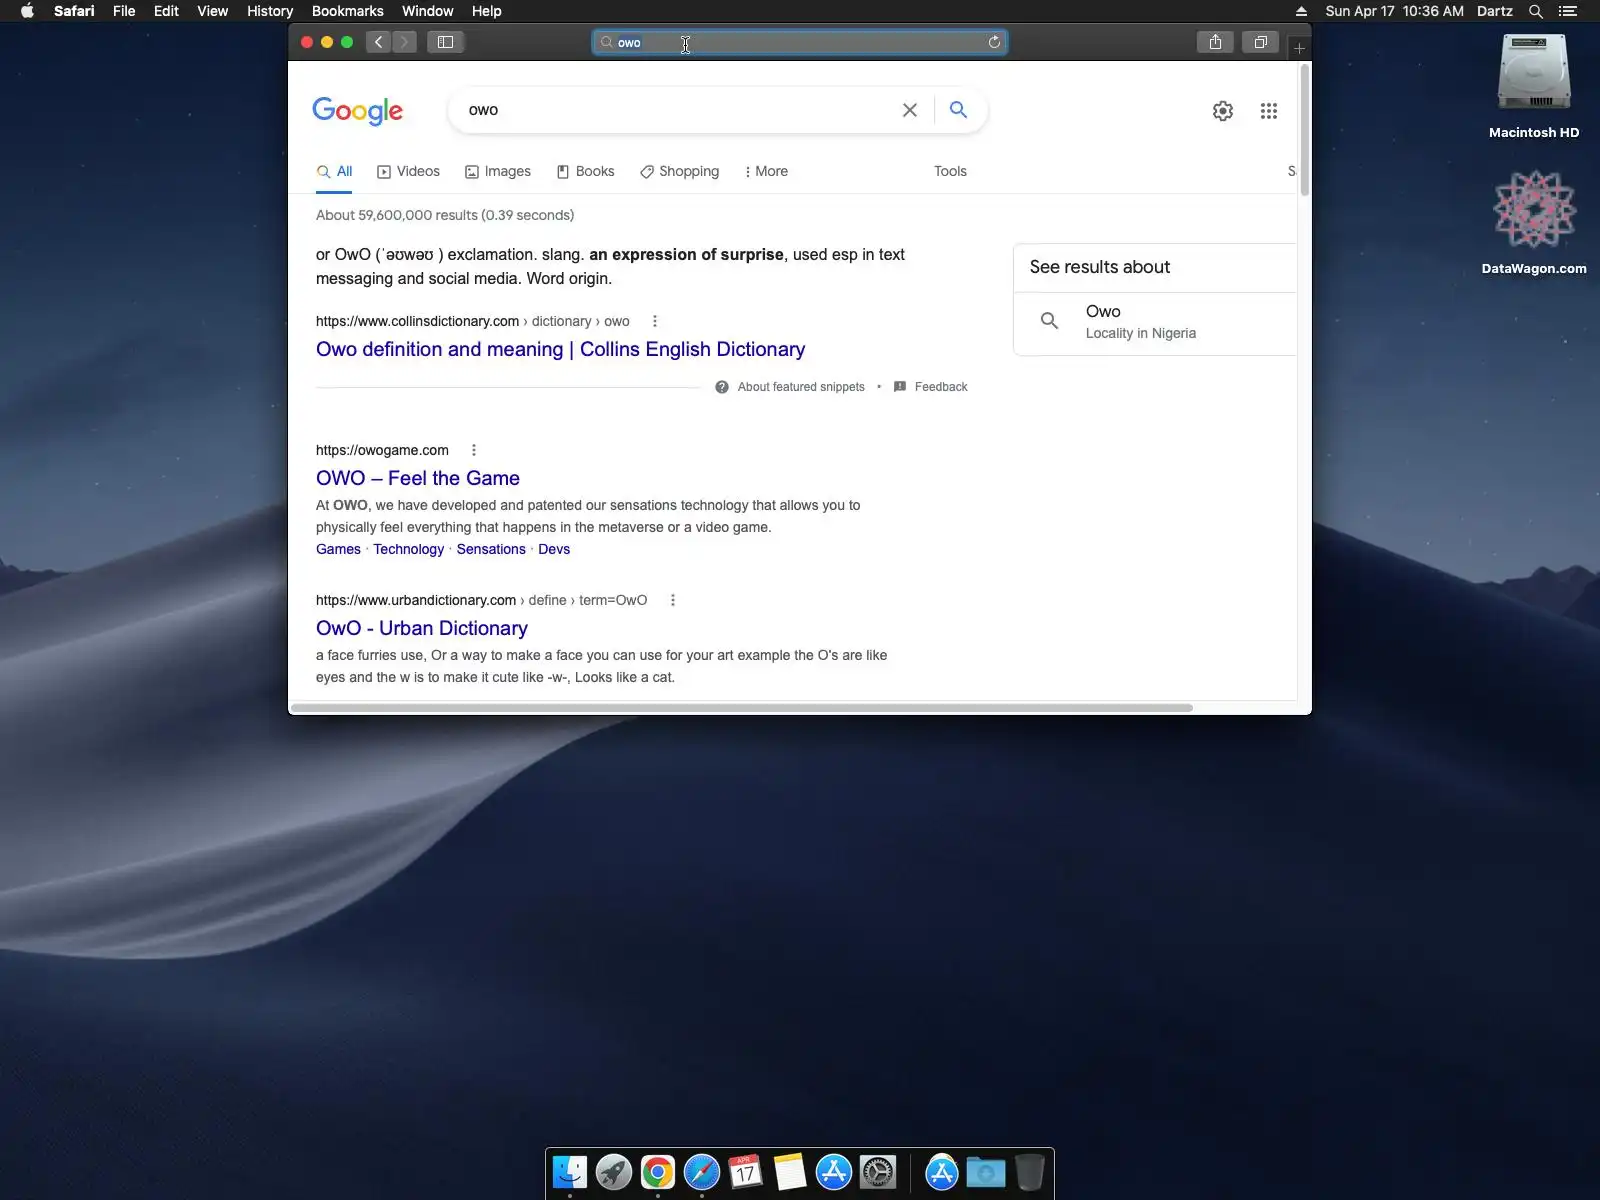
Task: Open Notification Center from the menu bar
Action: coord(1568,11)
